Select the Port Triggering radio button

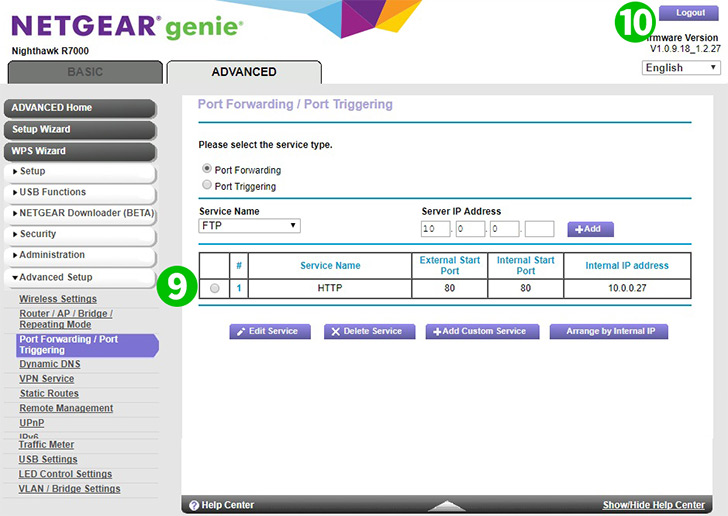pyautogui.click(x=207, y=185)
